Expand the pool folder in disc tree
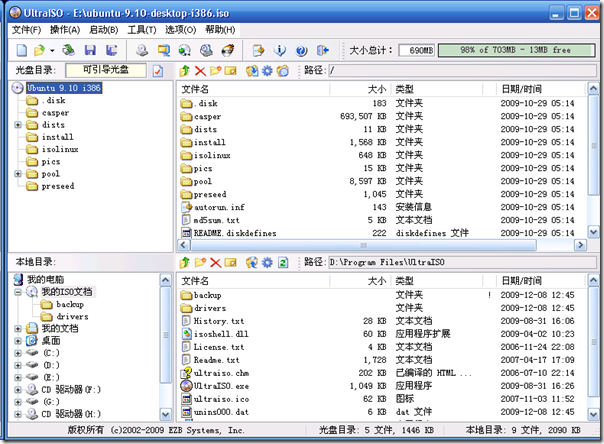604x444 pixels. (x=18, y=174)
